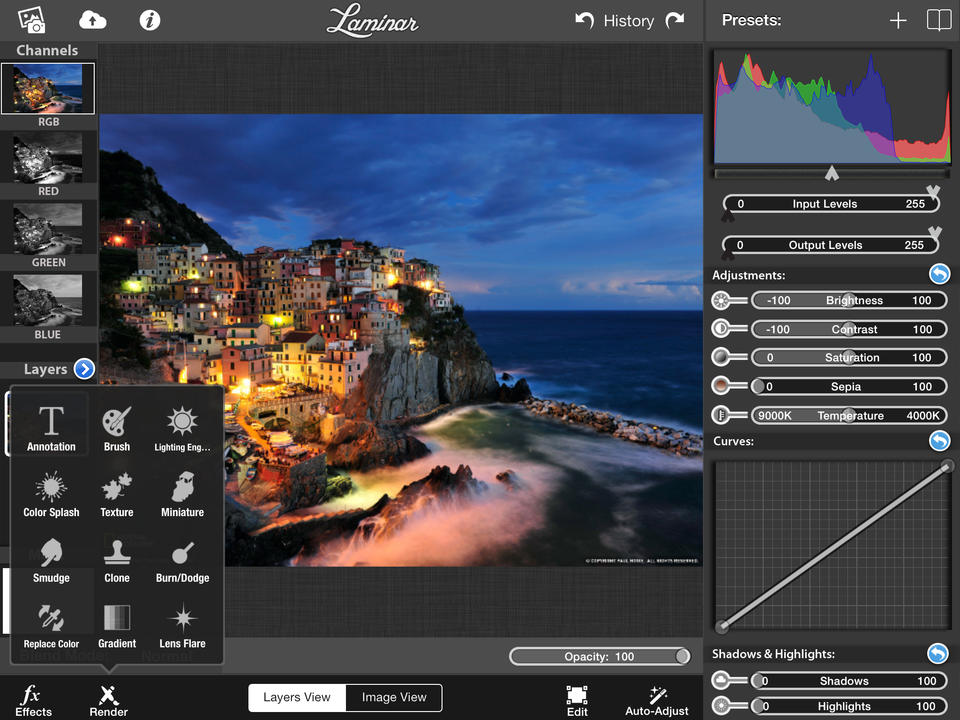
Task: Select the Annotation tool
Action: [51, 429]
